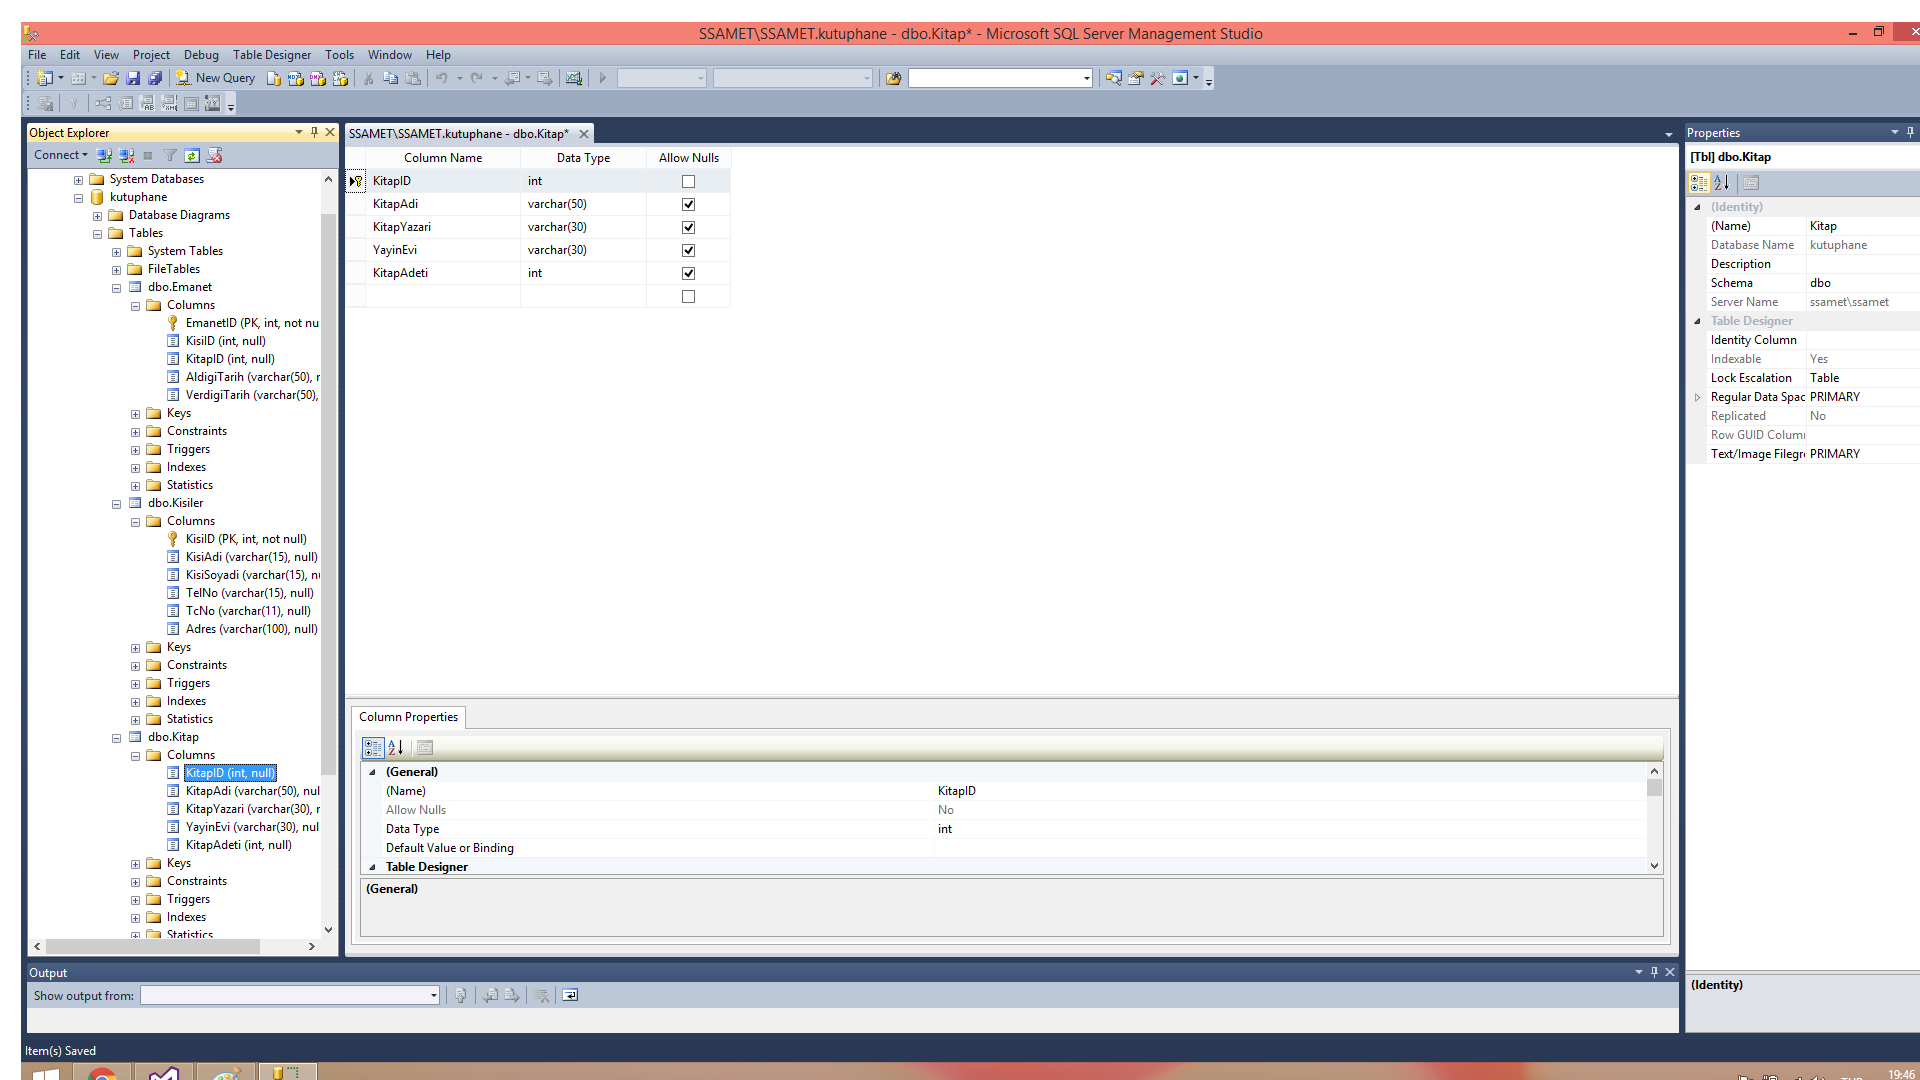Select the YayinEvi column name cell

pos(442,250)
